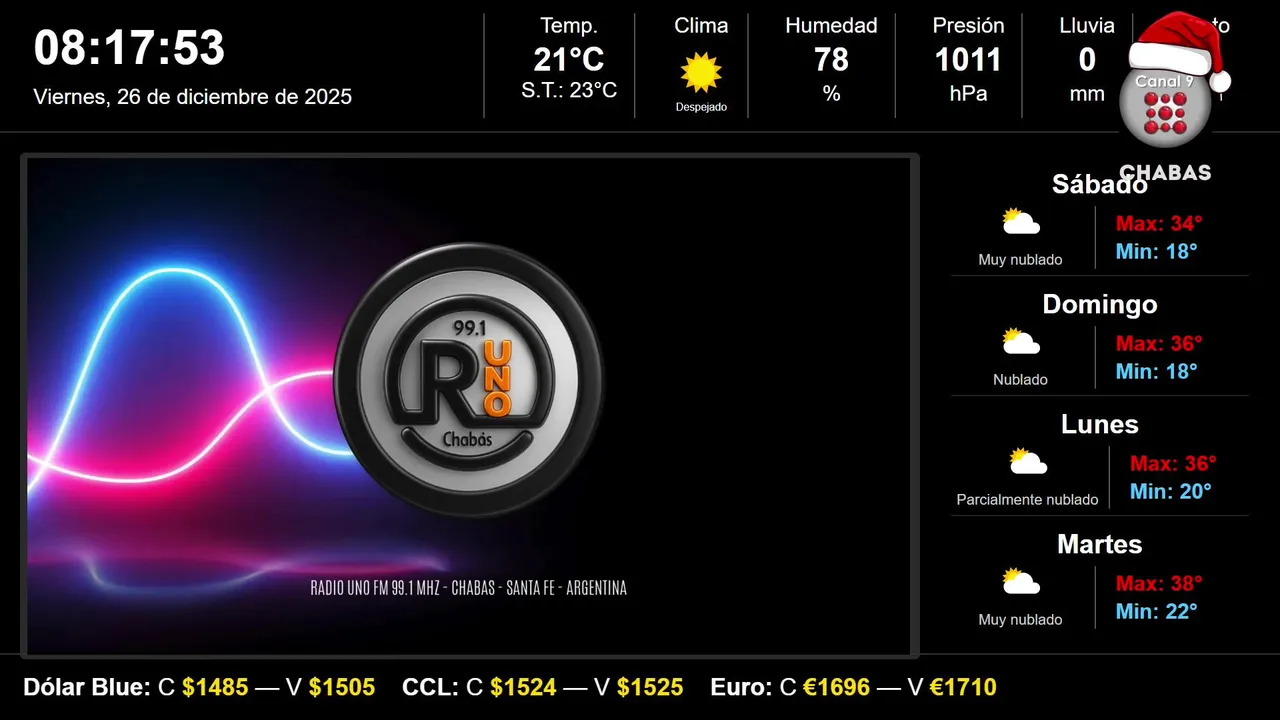Viewport: 1280px width, 720px height.
Task: Click Dólar Blue buy price $1485
Action: click(215, 687)
